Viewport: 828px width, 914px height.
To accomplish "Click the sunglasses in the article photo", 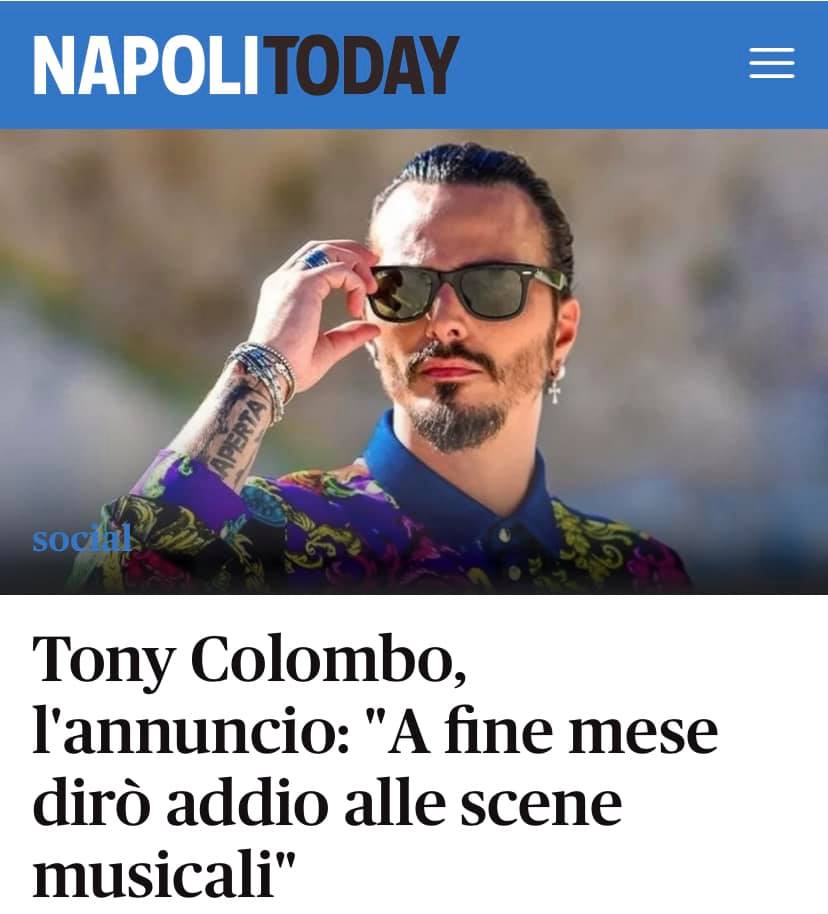I will pos(465,291).
